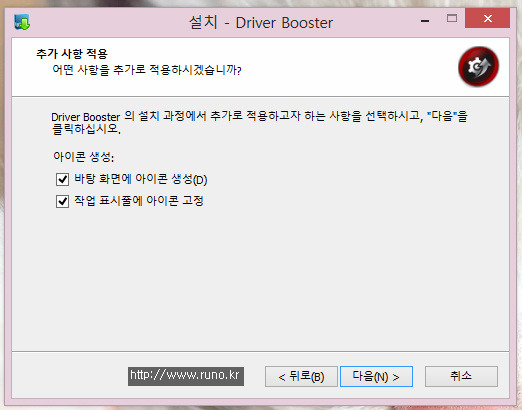Click the 설치 - Driver Booster title text
The height and width of the screenshot is (410, 522).
[x=261, y=23]
